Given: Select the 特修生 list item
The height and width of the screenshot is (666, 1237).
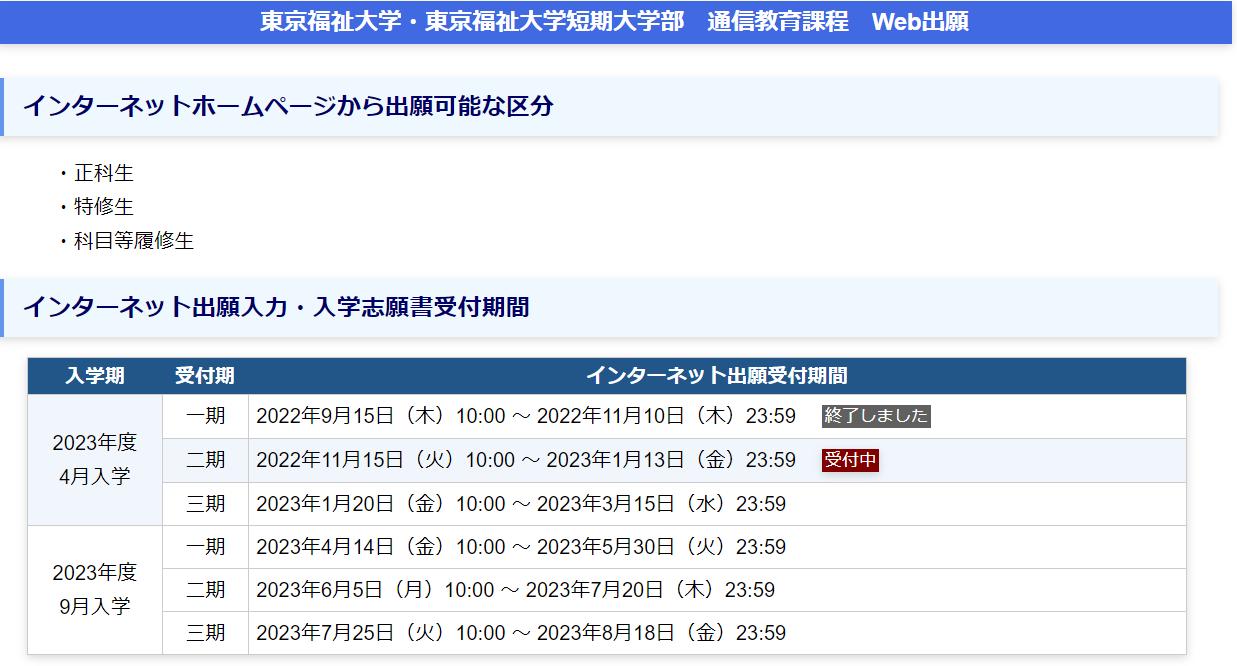Looking at the screenshot, I should coord(103,207).
